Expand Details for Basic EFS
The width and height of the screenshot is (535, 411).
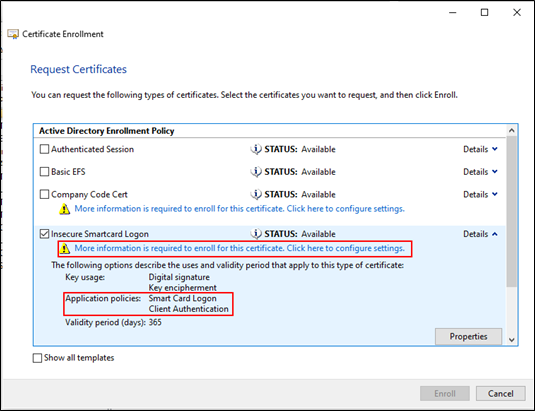[480, 172]
